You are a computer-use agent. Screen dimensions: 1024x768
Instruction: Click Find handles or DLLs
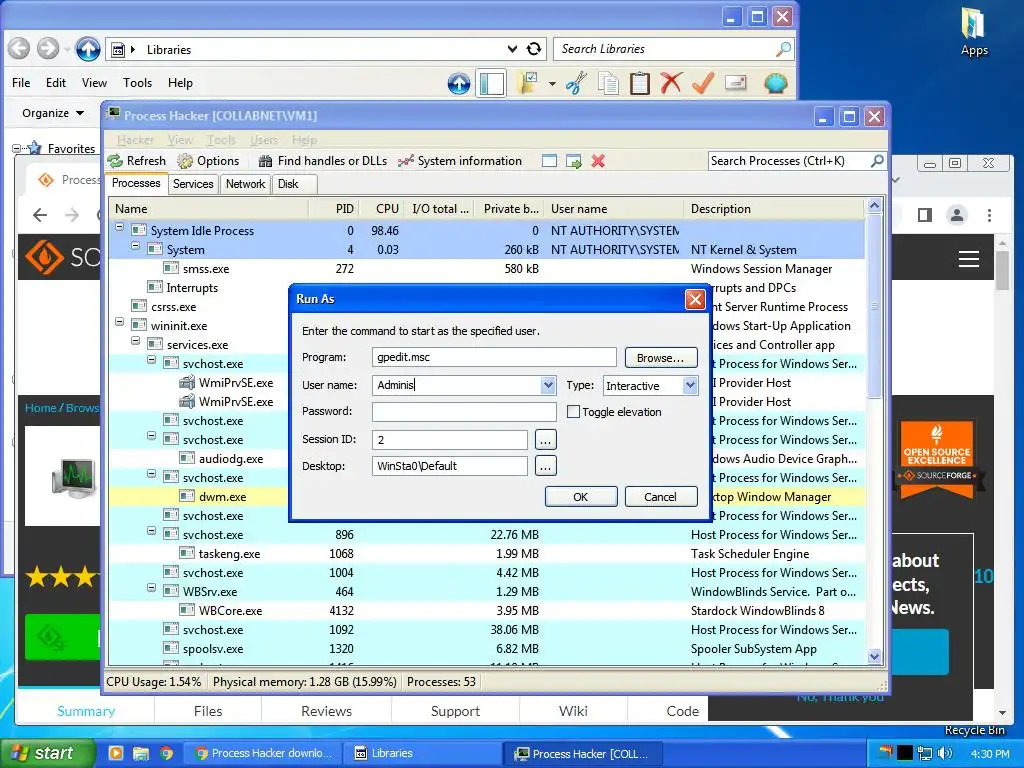point(323,161)
